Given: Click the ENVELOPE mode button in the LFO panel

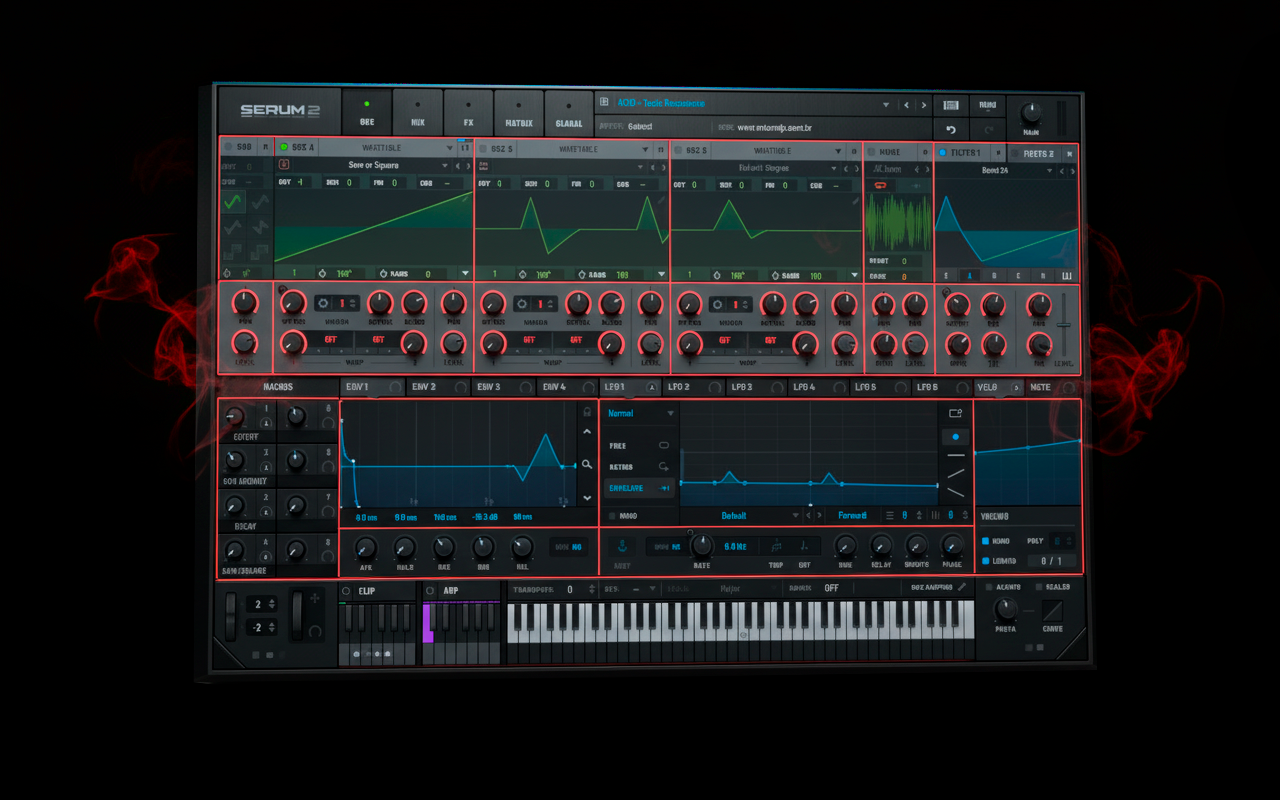Looking at the screenshot, I should tap(638, 488).
